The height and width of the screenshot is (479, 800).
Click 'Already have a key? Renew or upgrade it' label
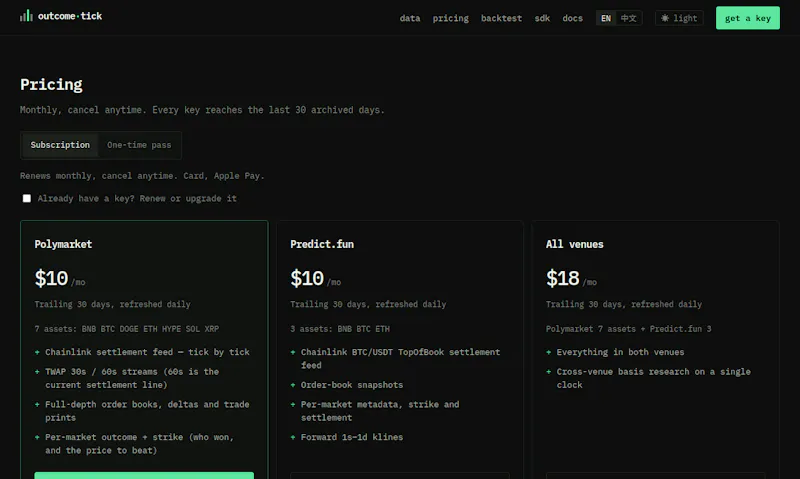(x=137, y=198)
